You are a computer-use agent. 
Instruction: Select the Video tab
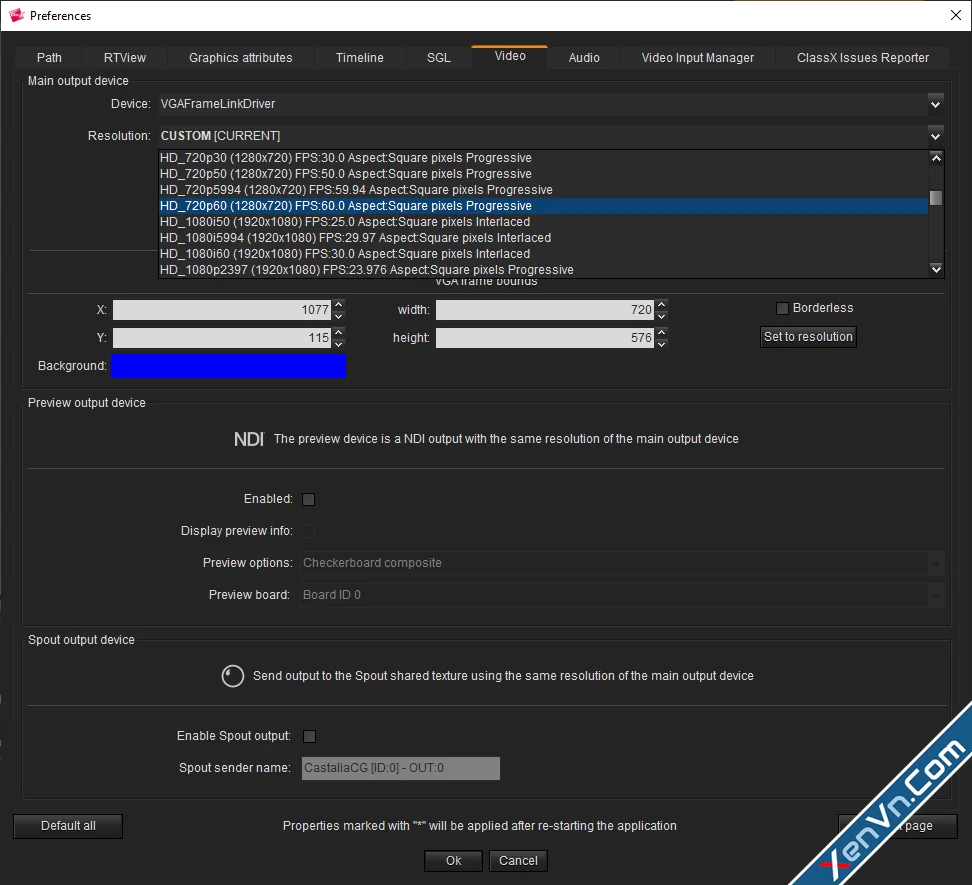pyautogui.click(x=510, y=56)
